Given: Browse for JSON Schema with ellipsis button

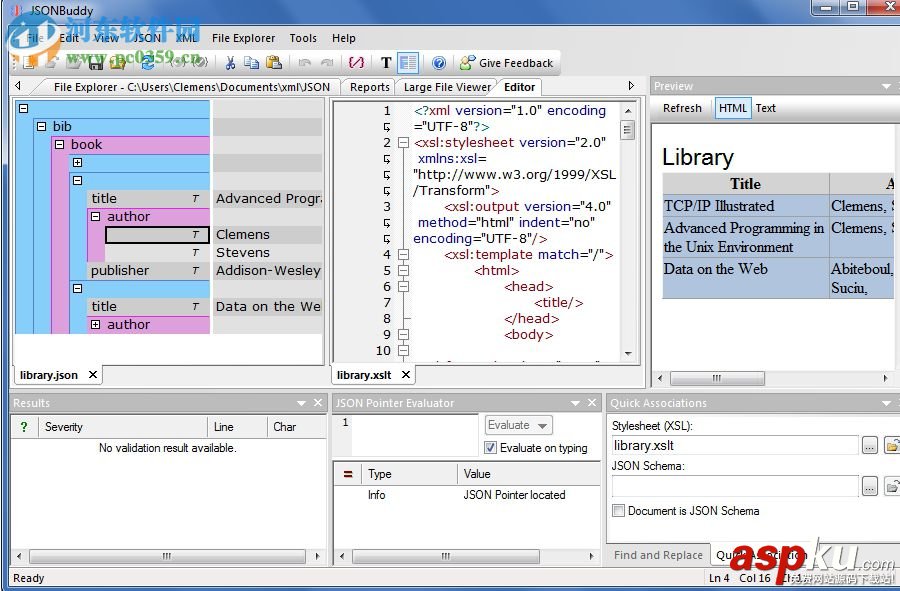Looking at the screenshot, I should click(x=870, y=487).
